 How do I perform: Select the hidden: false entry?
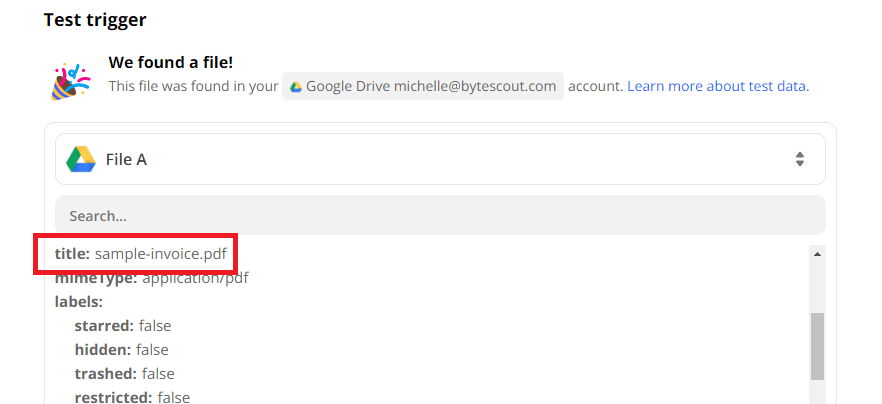[x=121, y=350]
